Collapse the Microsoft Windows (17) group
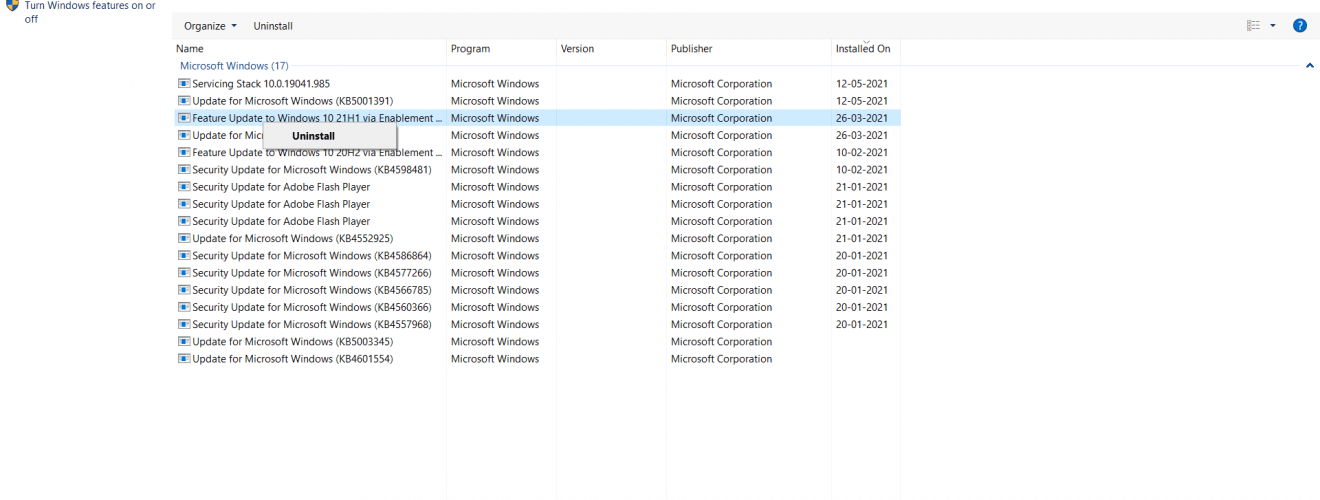 pyautogui.click(x=1309, y=66)
